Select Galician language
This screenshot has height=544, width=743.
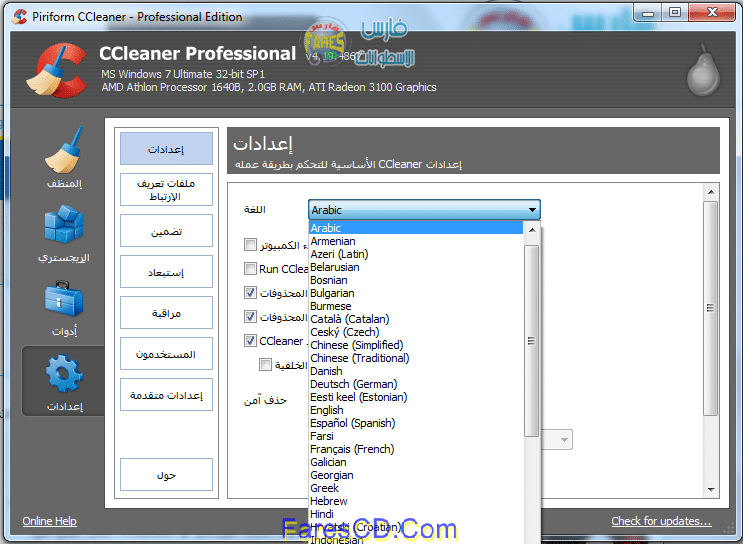click(x=416, y=462)
